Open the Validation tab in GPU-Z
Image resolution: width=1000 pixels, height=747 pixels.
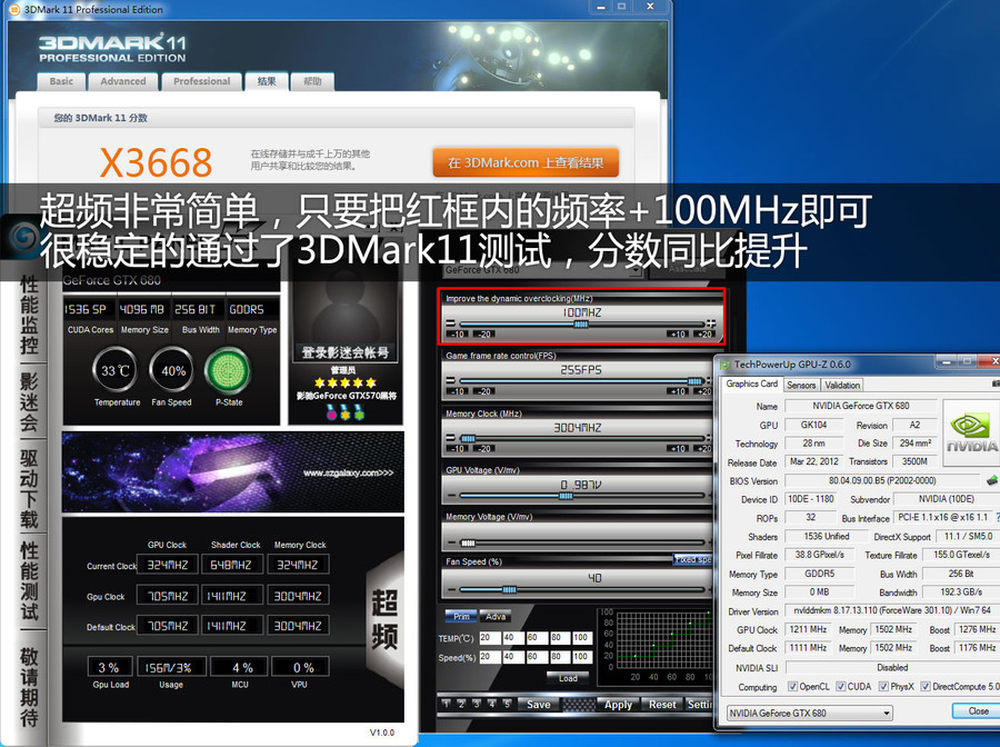[842, 385]
